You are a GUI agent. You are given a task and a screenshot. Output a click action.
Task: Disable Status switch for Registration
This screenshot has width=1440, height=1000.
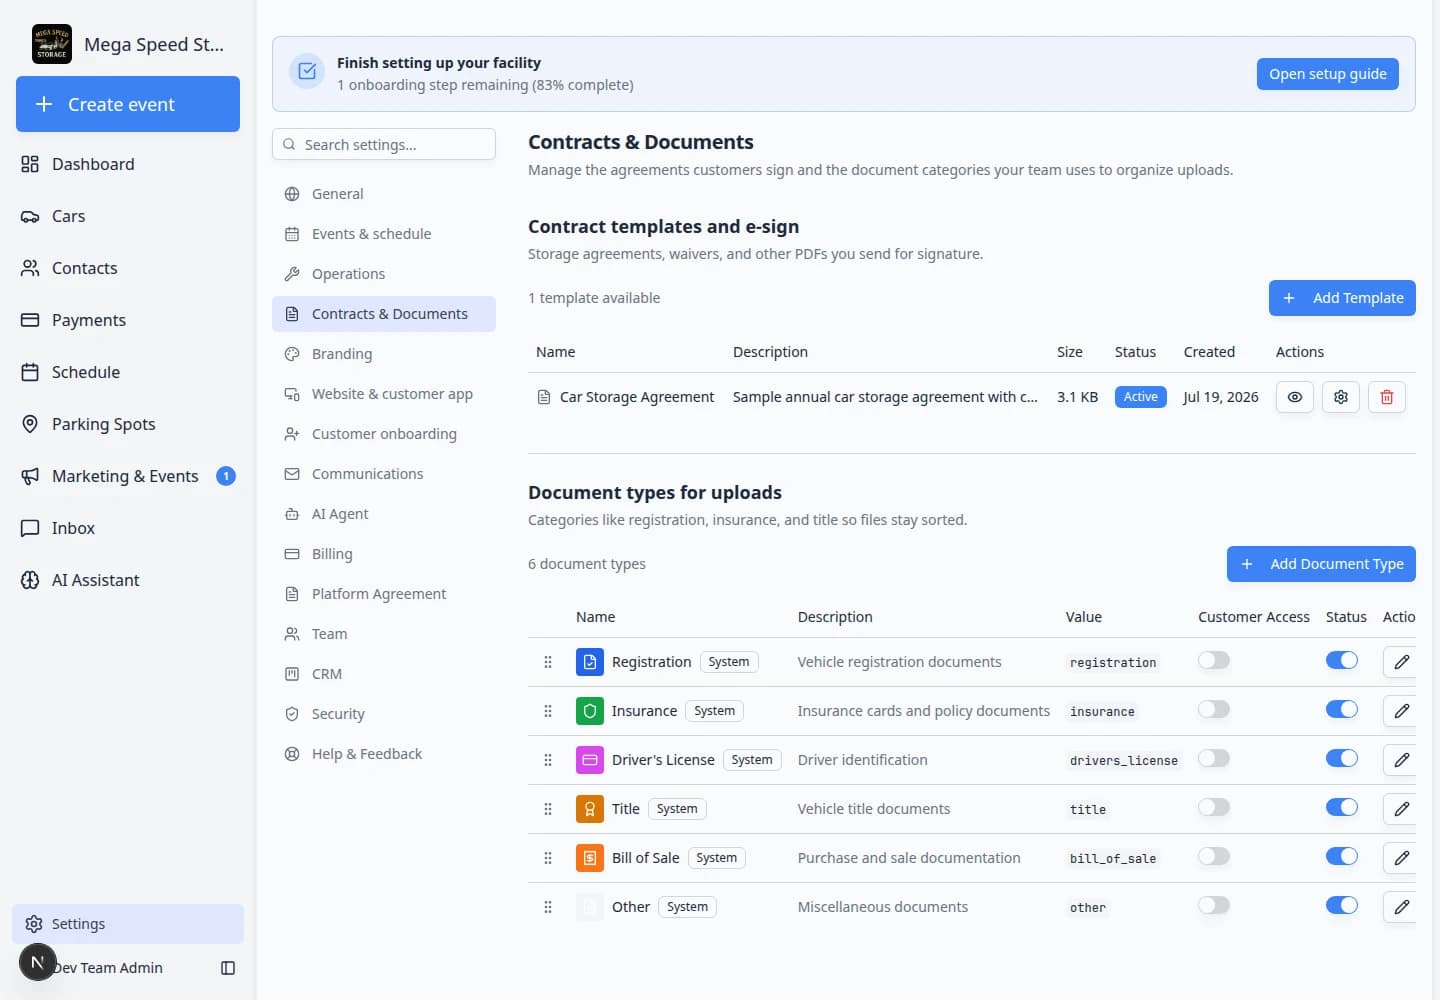click(x=1342, y=660)
